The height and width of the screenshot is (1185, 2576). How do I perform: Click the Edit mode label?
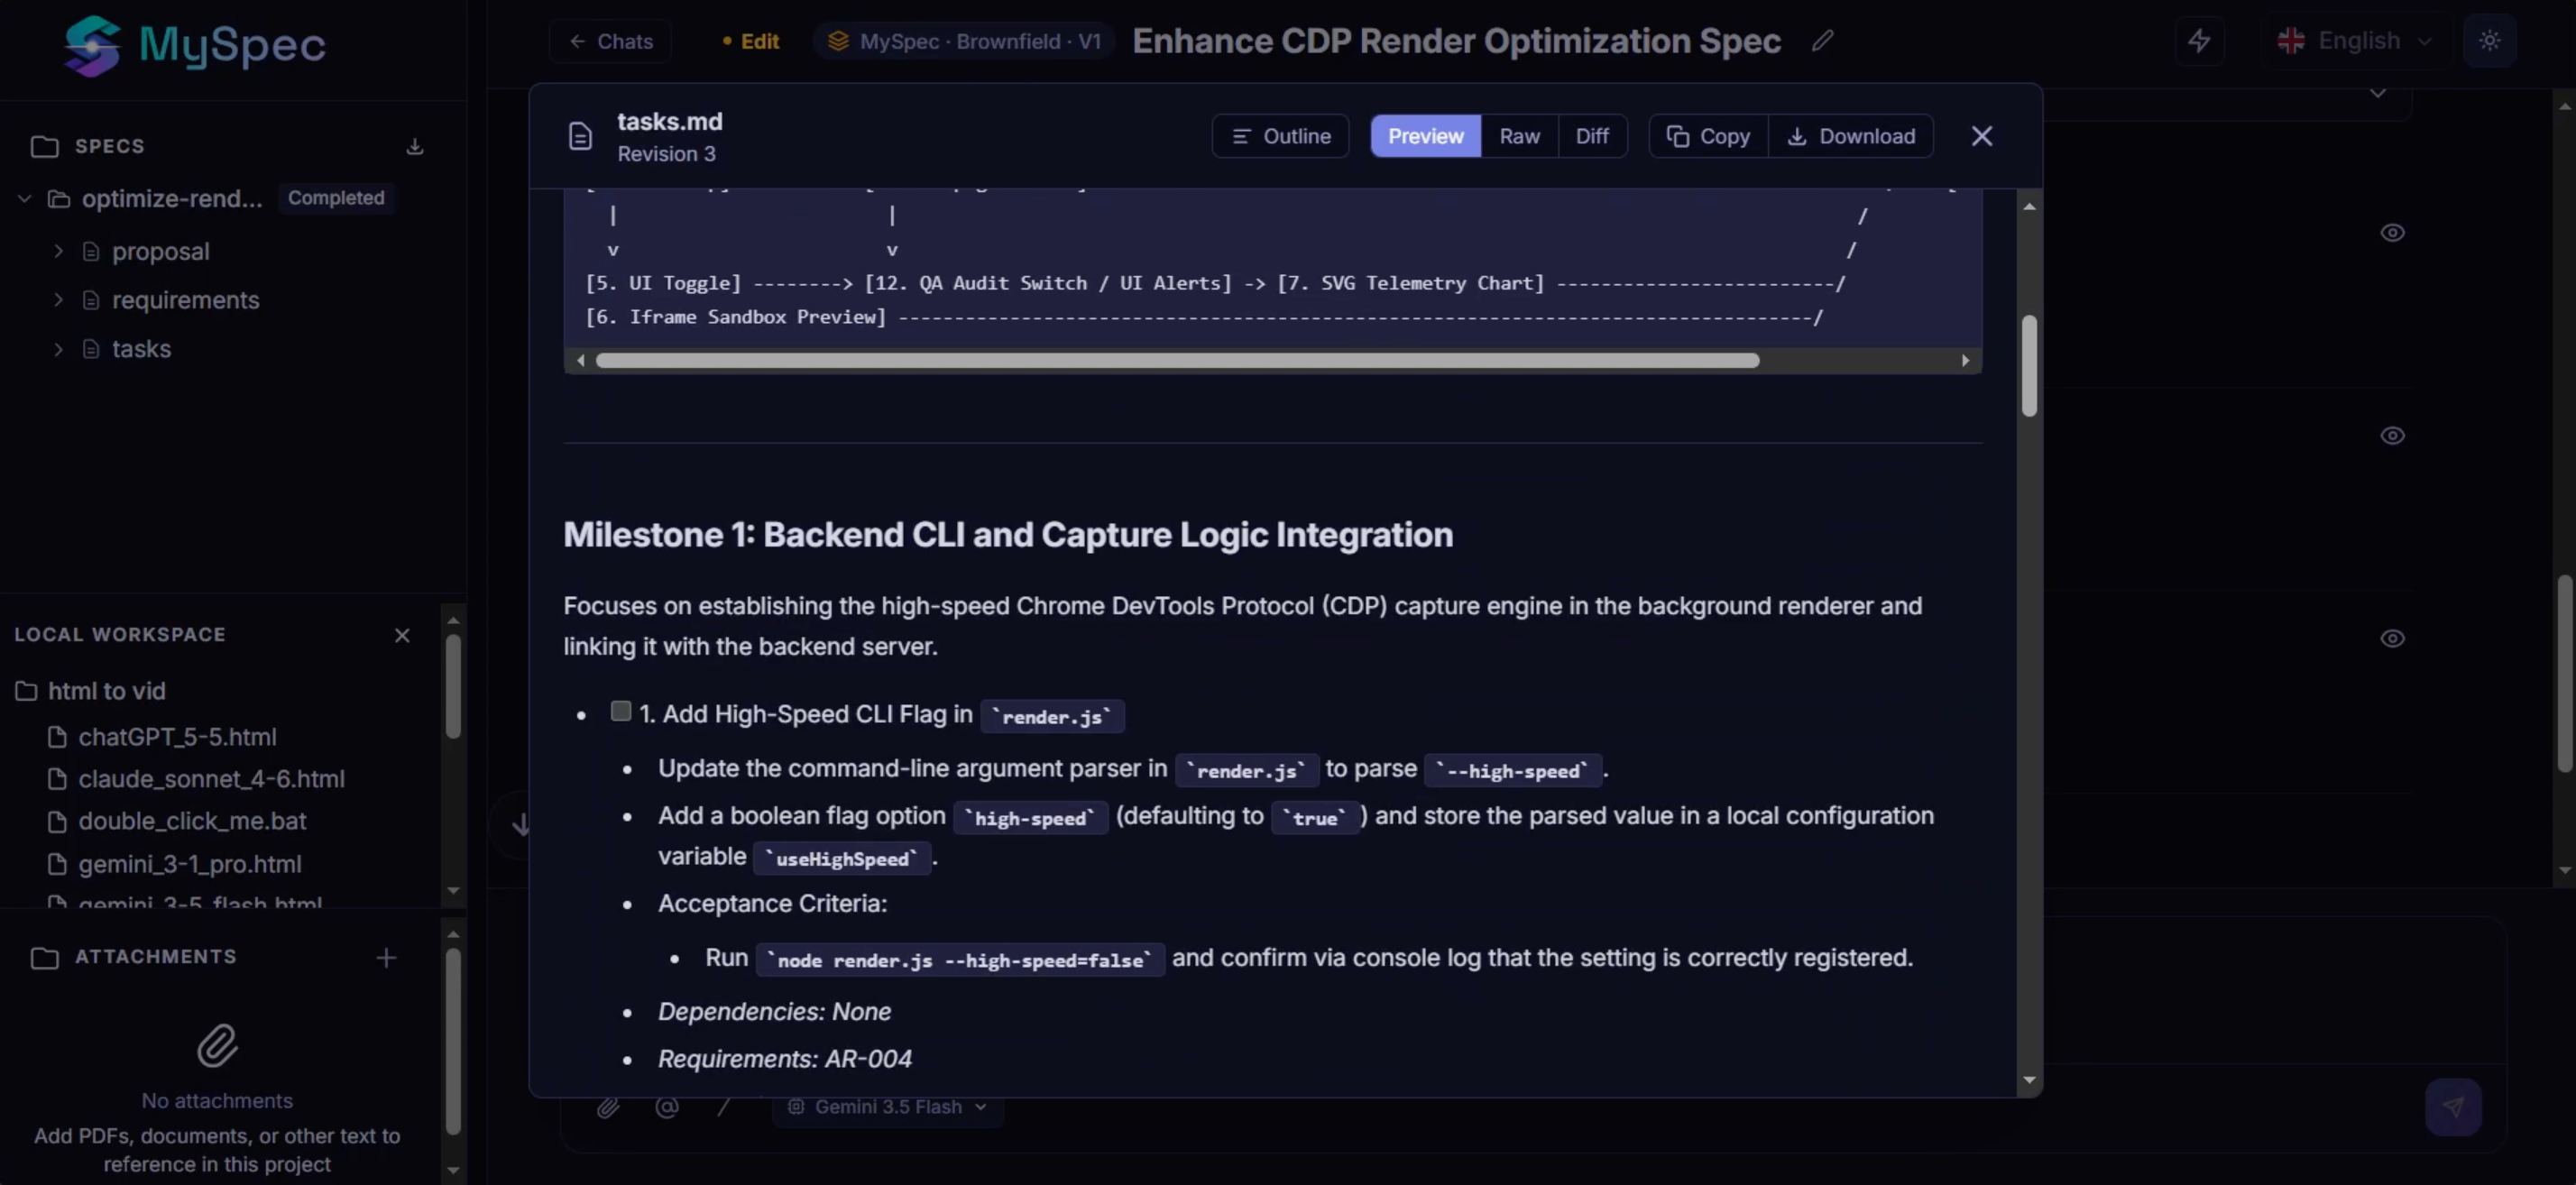point(750,41)
